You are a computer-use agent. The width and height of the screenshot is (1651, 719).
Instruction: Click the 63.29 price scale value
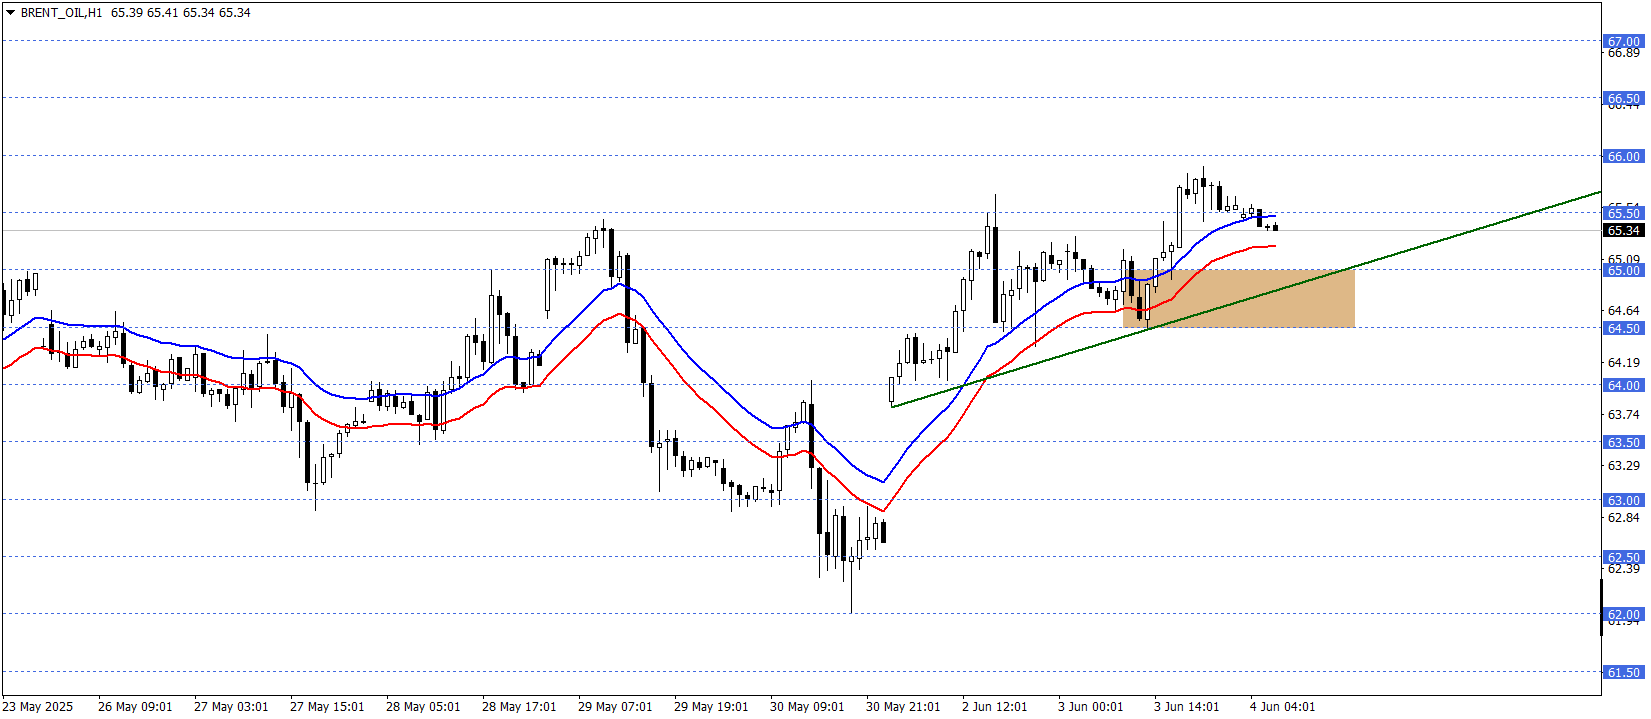tap(1624, 466)
